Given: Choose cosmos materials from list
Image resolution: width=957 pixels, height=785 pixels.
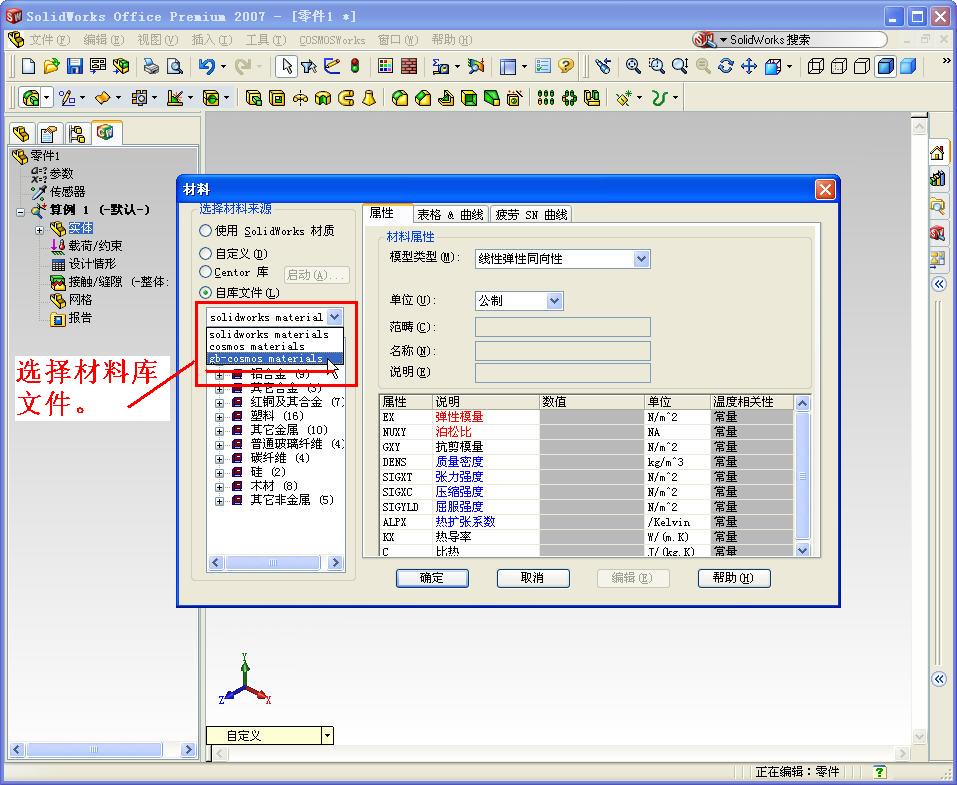Looking at the screenshot, I should point(275,346).
